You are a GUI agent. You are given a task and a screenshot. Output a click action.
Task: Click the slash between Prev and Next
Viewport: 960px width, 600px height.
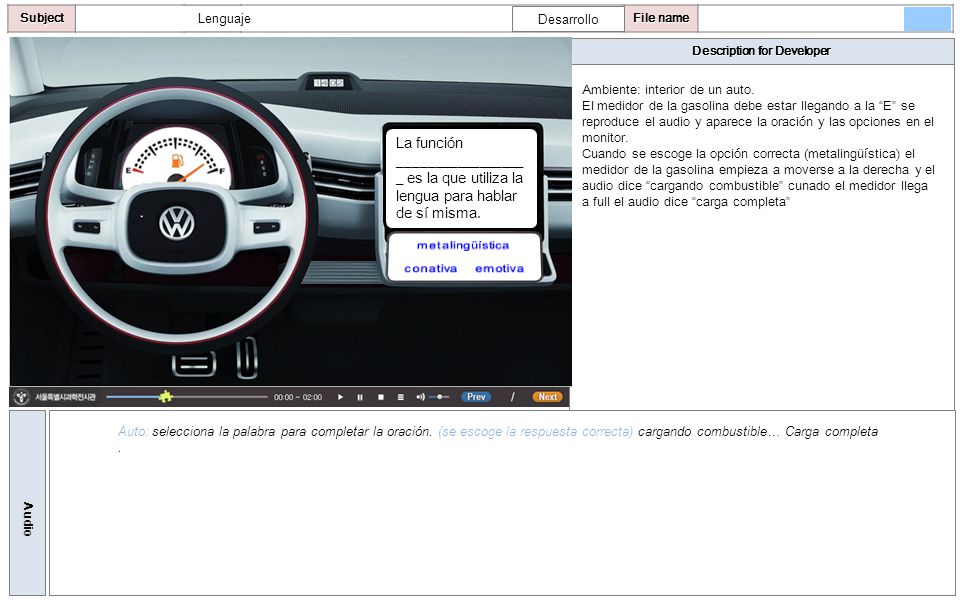[x=512, y=397]
